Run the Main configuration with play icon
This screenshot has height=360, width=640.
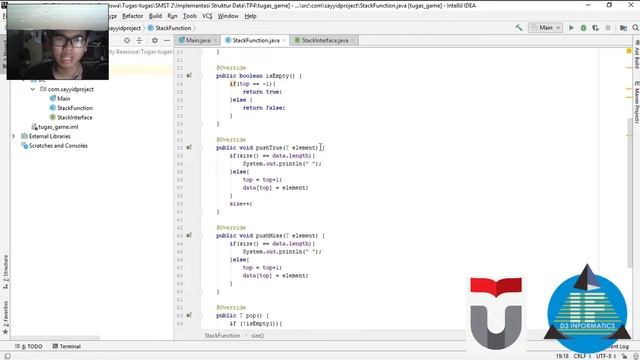571,28
